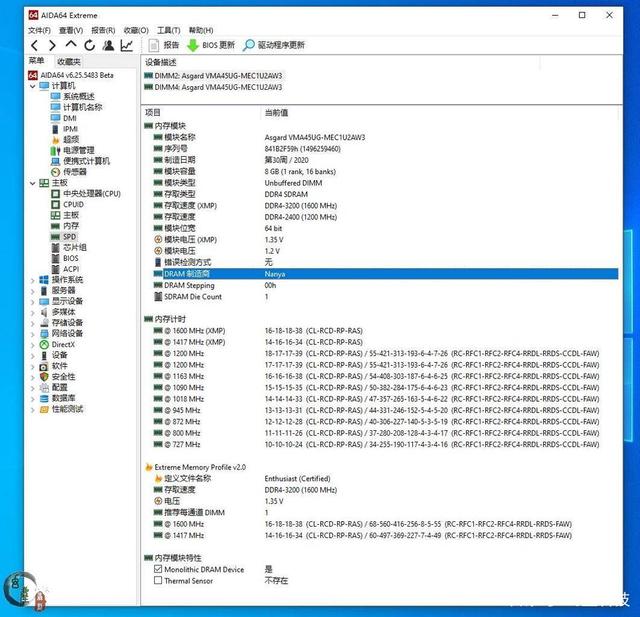
Task: Expand the 操作系统 tree node
Action: 33,280
